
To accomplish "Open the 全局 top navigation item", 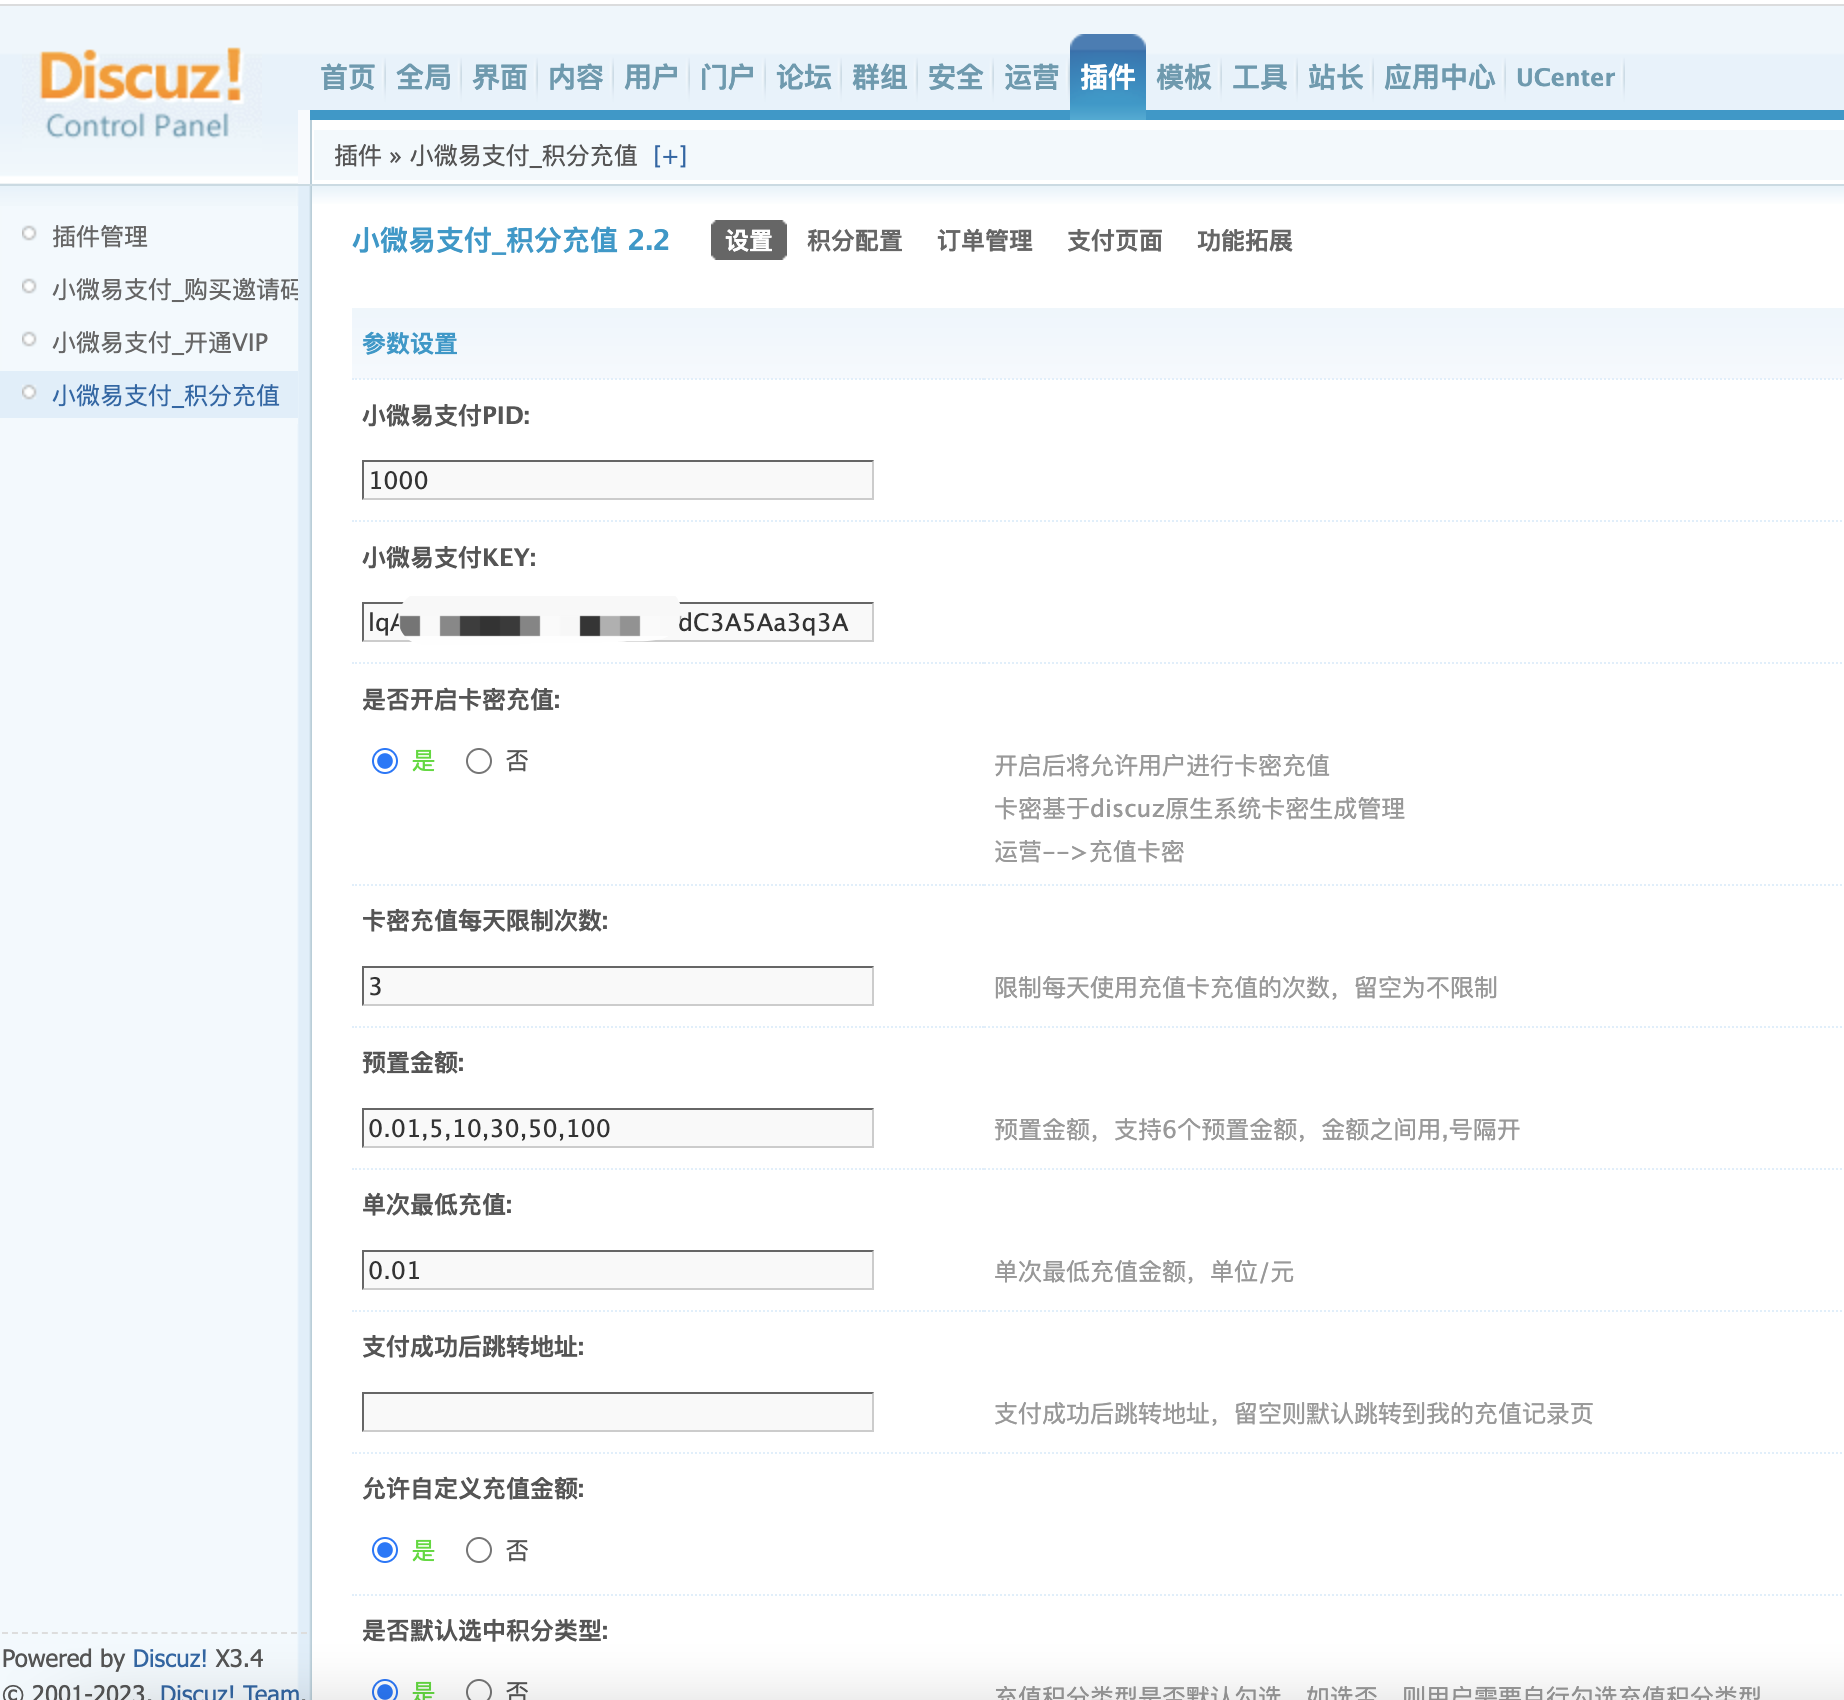I will [423, 77].
